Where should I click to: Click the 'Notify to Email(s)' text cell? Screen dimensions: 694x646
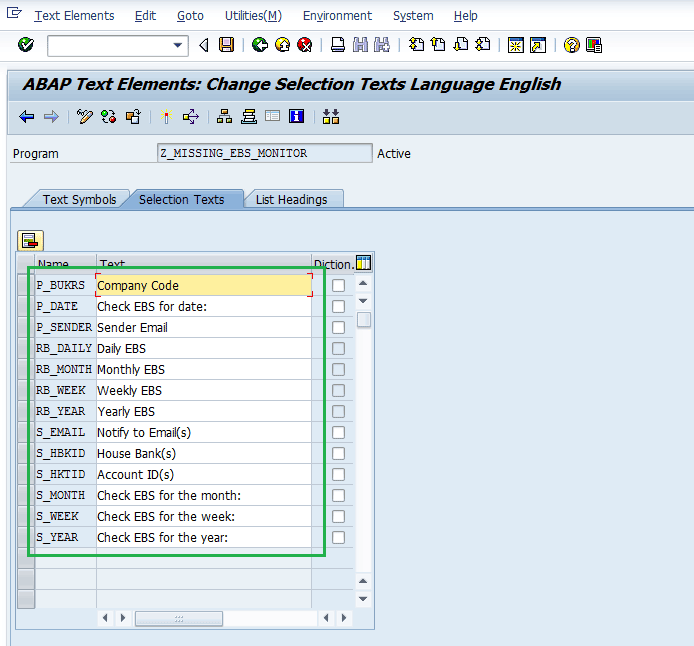(x=204, y=432)
